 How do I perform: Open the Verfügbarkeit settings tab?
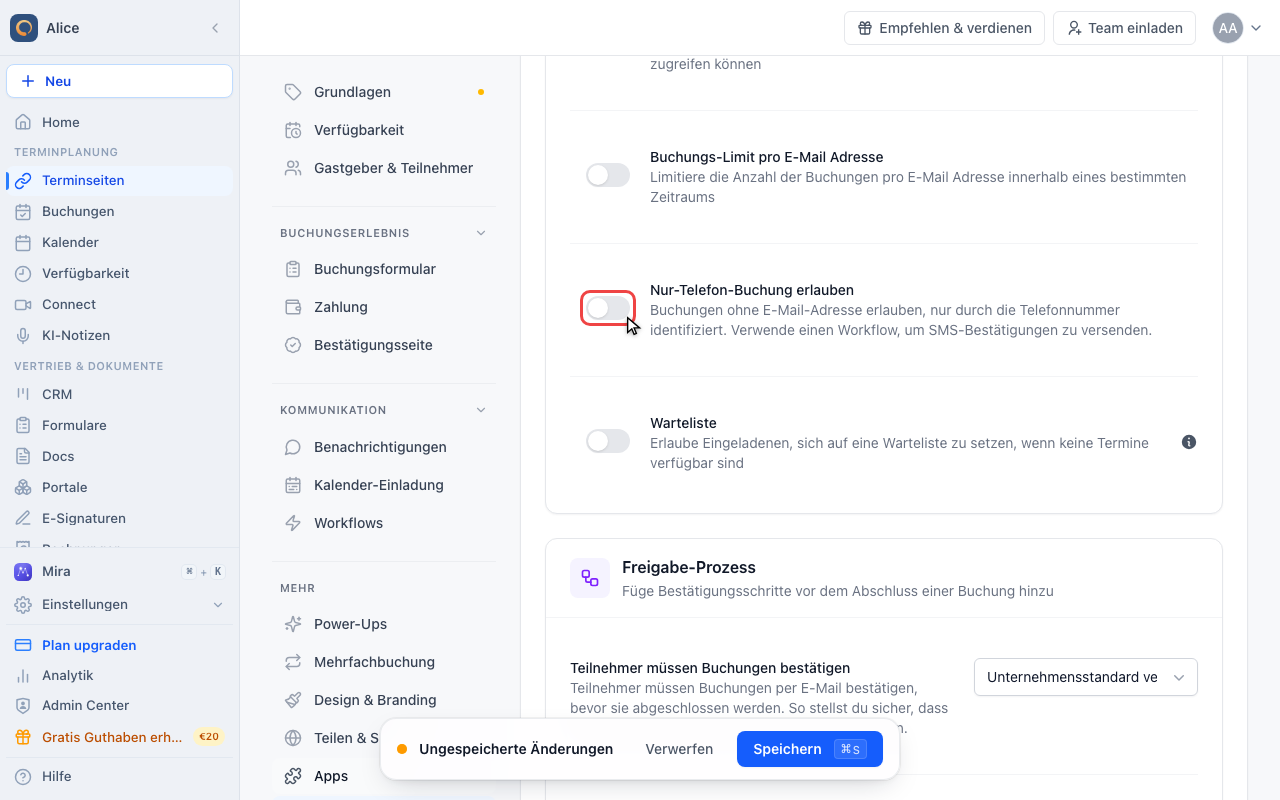click(x=384, y=130)
